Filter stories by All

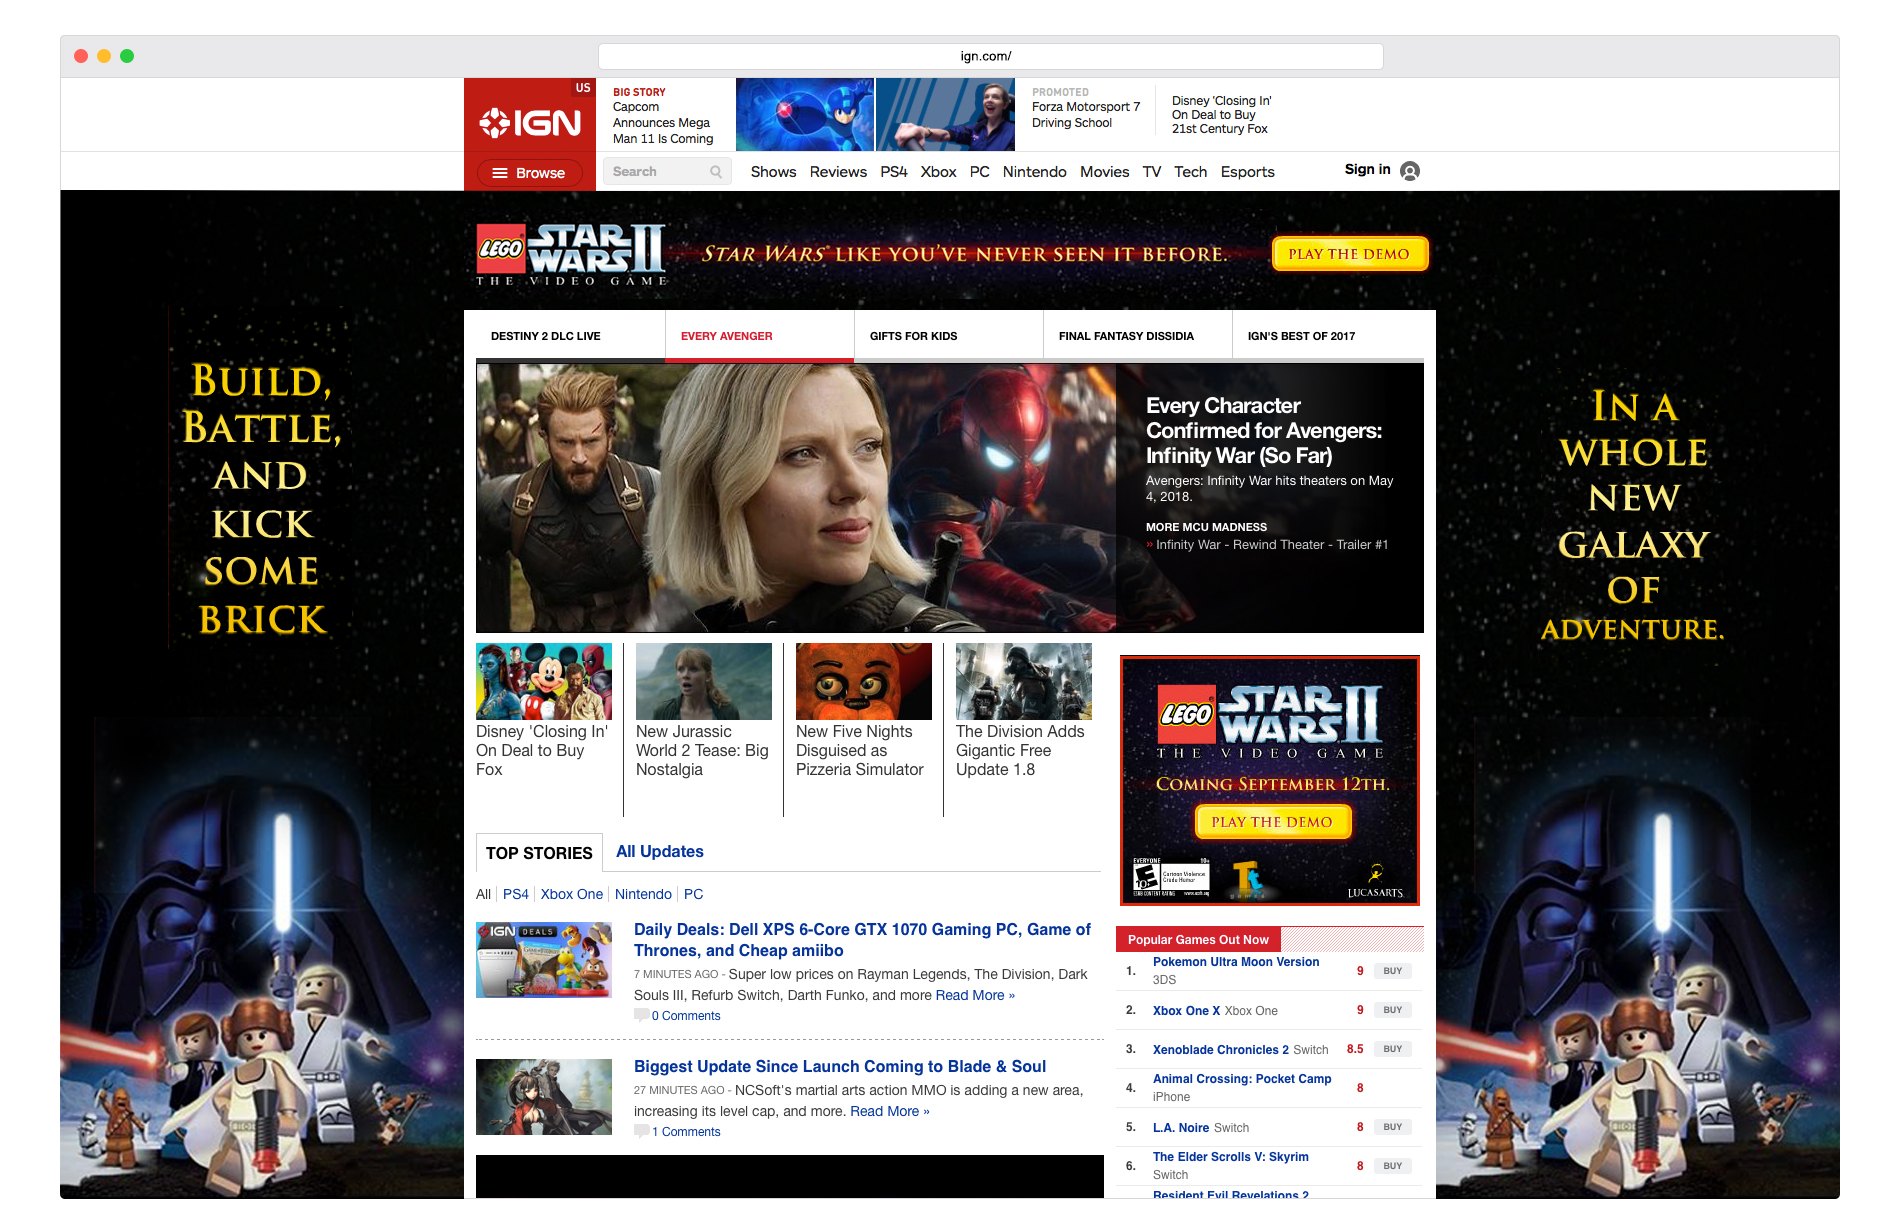point(484,894)
